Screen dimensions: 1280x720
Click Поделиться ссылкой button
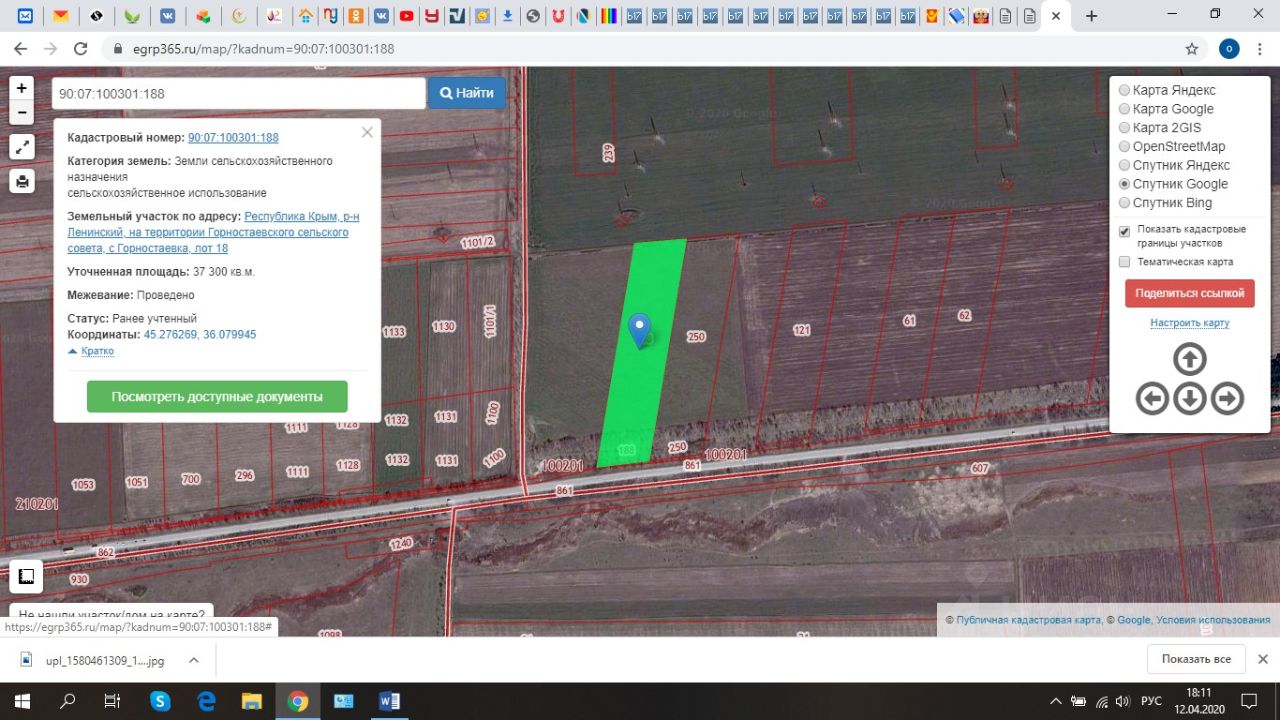(1189, 293)
